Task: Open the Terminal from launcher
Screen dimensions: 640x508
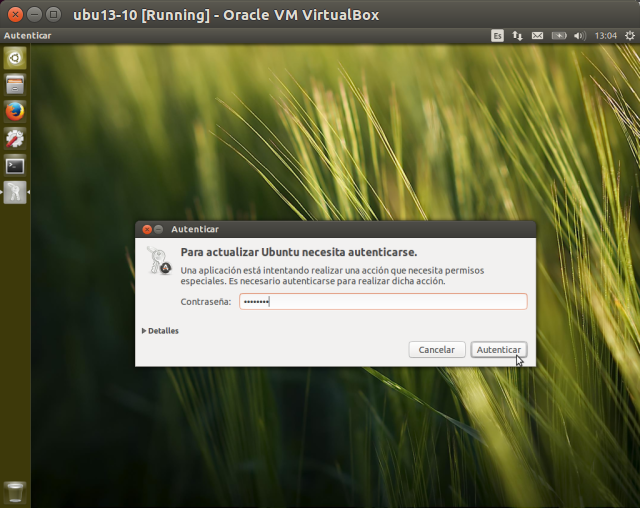Action: point(15,166)
